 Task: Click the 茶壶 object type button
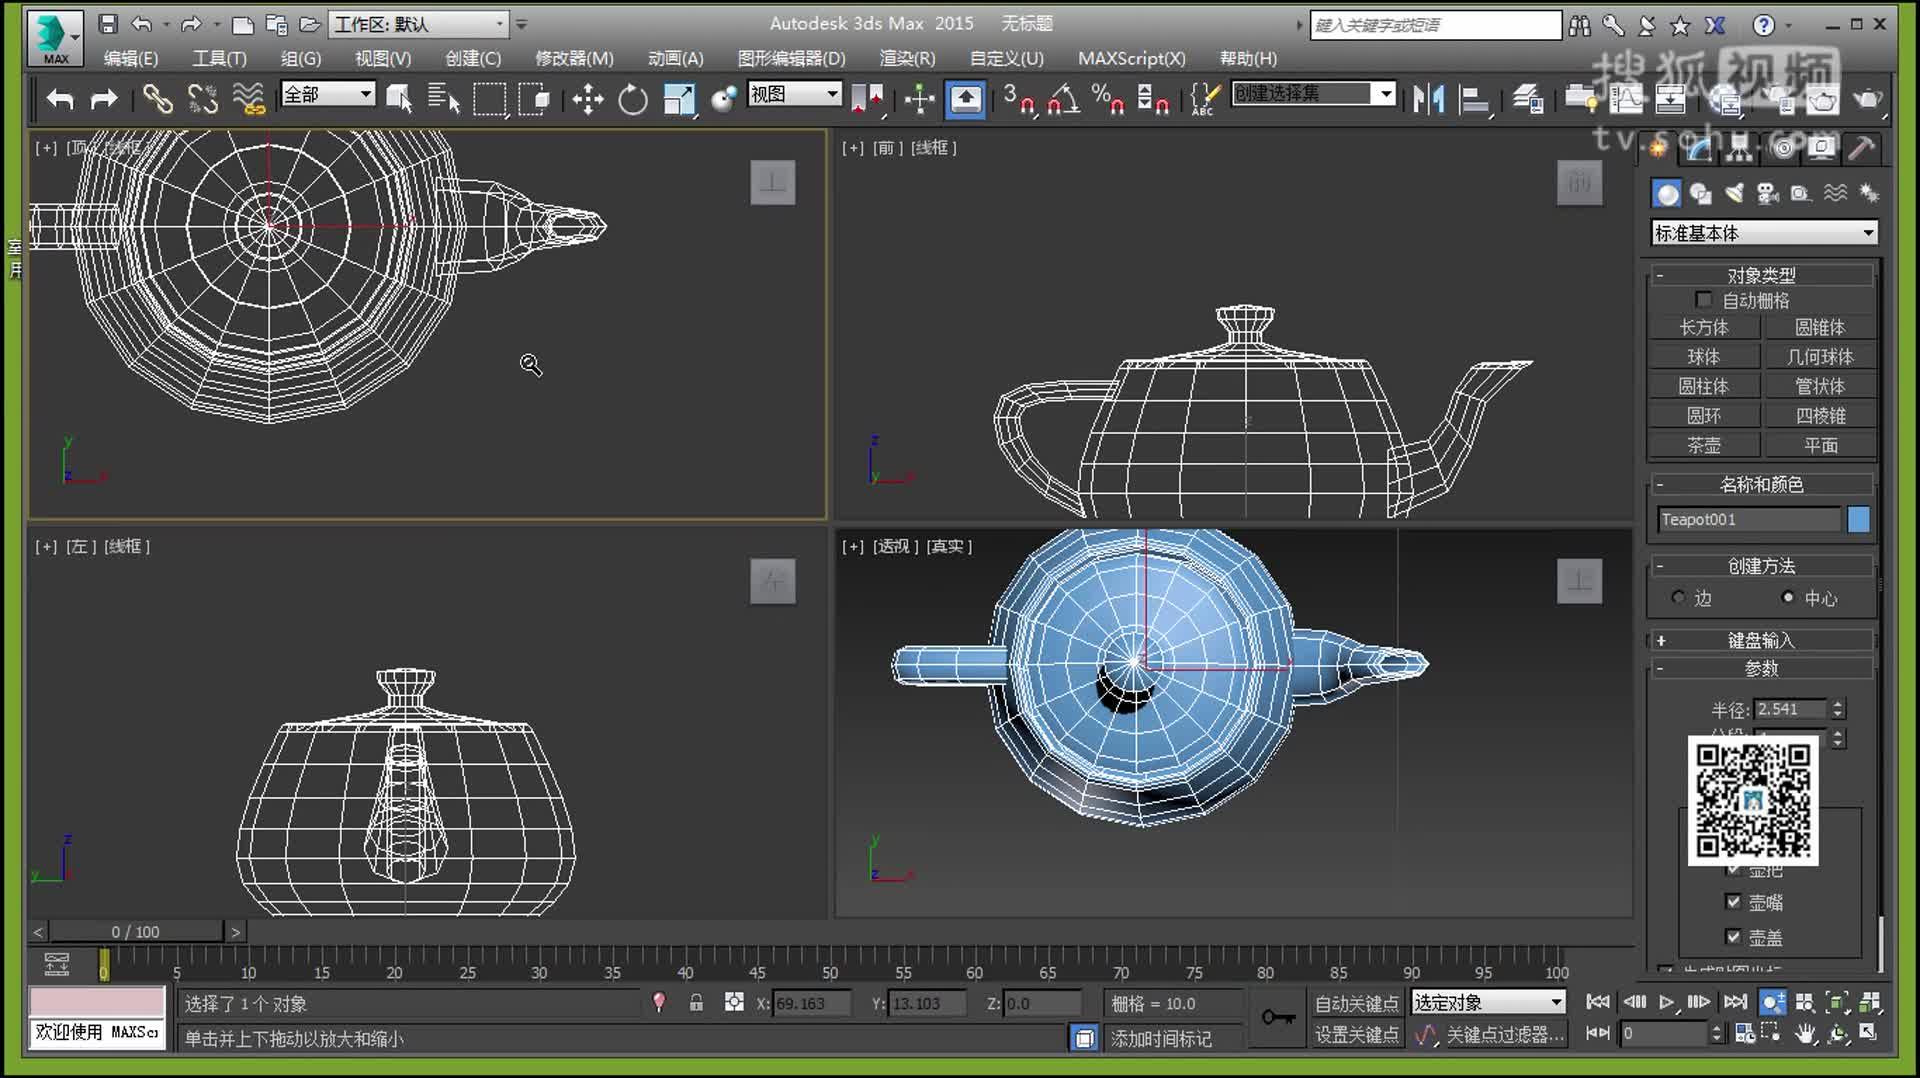(x=1705, y=445)
